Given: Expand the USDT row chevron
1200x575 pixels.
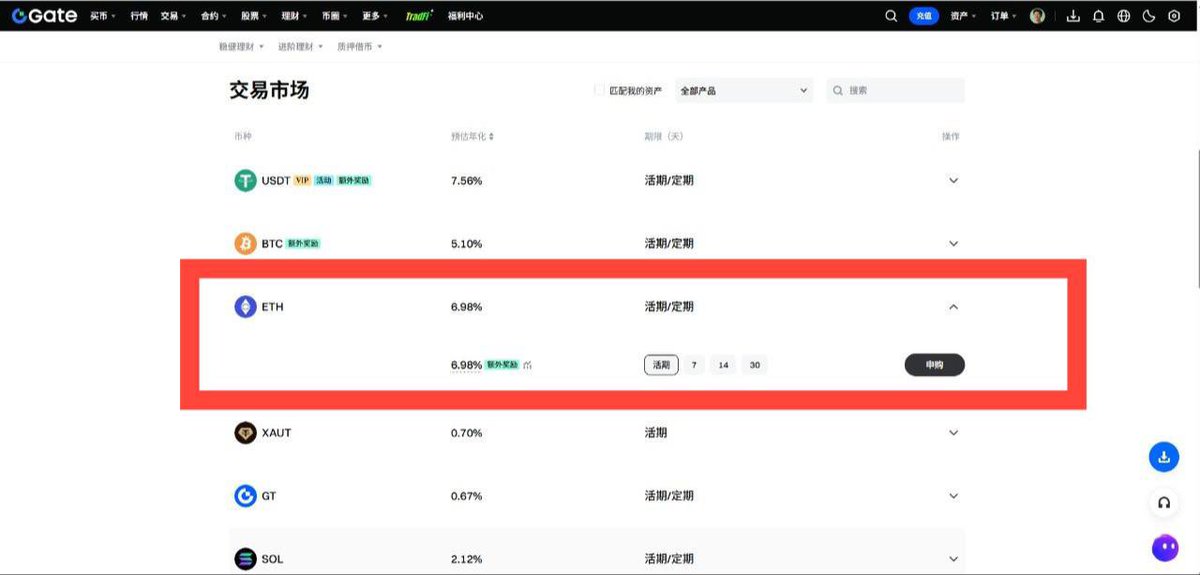Looking at the screenshot, I should point(953,181).
